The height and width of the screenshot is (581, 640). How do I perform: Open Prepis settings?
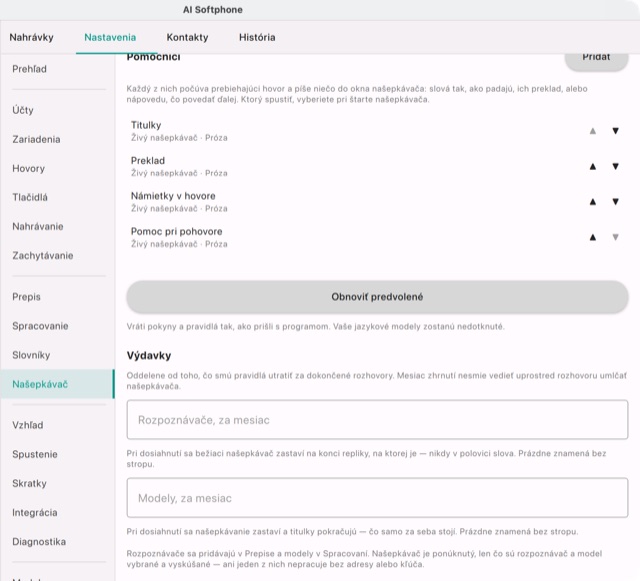coord(58,297)
